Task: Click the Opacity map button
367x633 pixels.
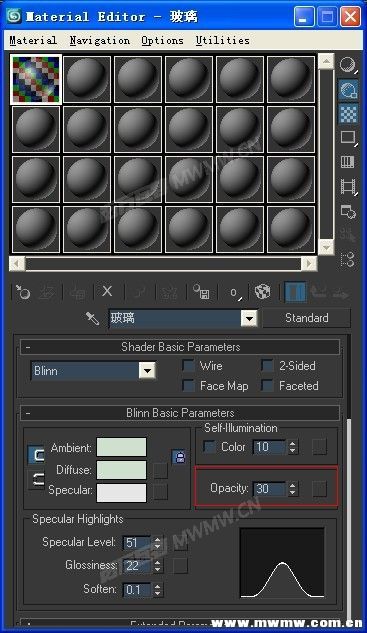Action: [320, 488]
